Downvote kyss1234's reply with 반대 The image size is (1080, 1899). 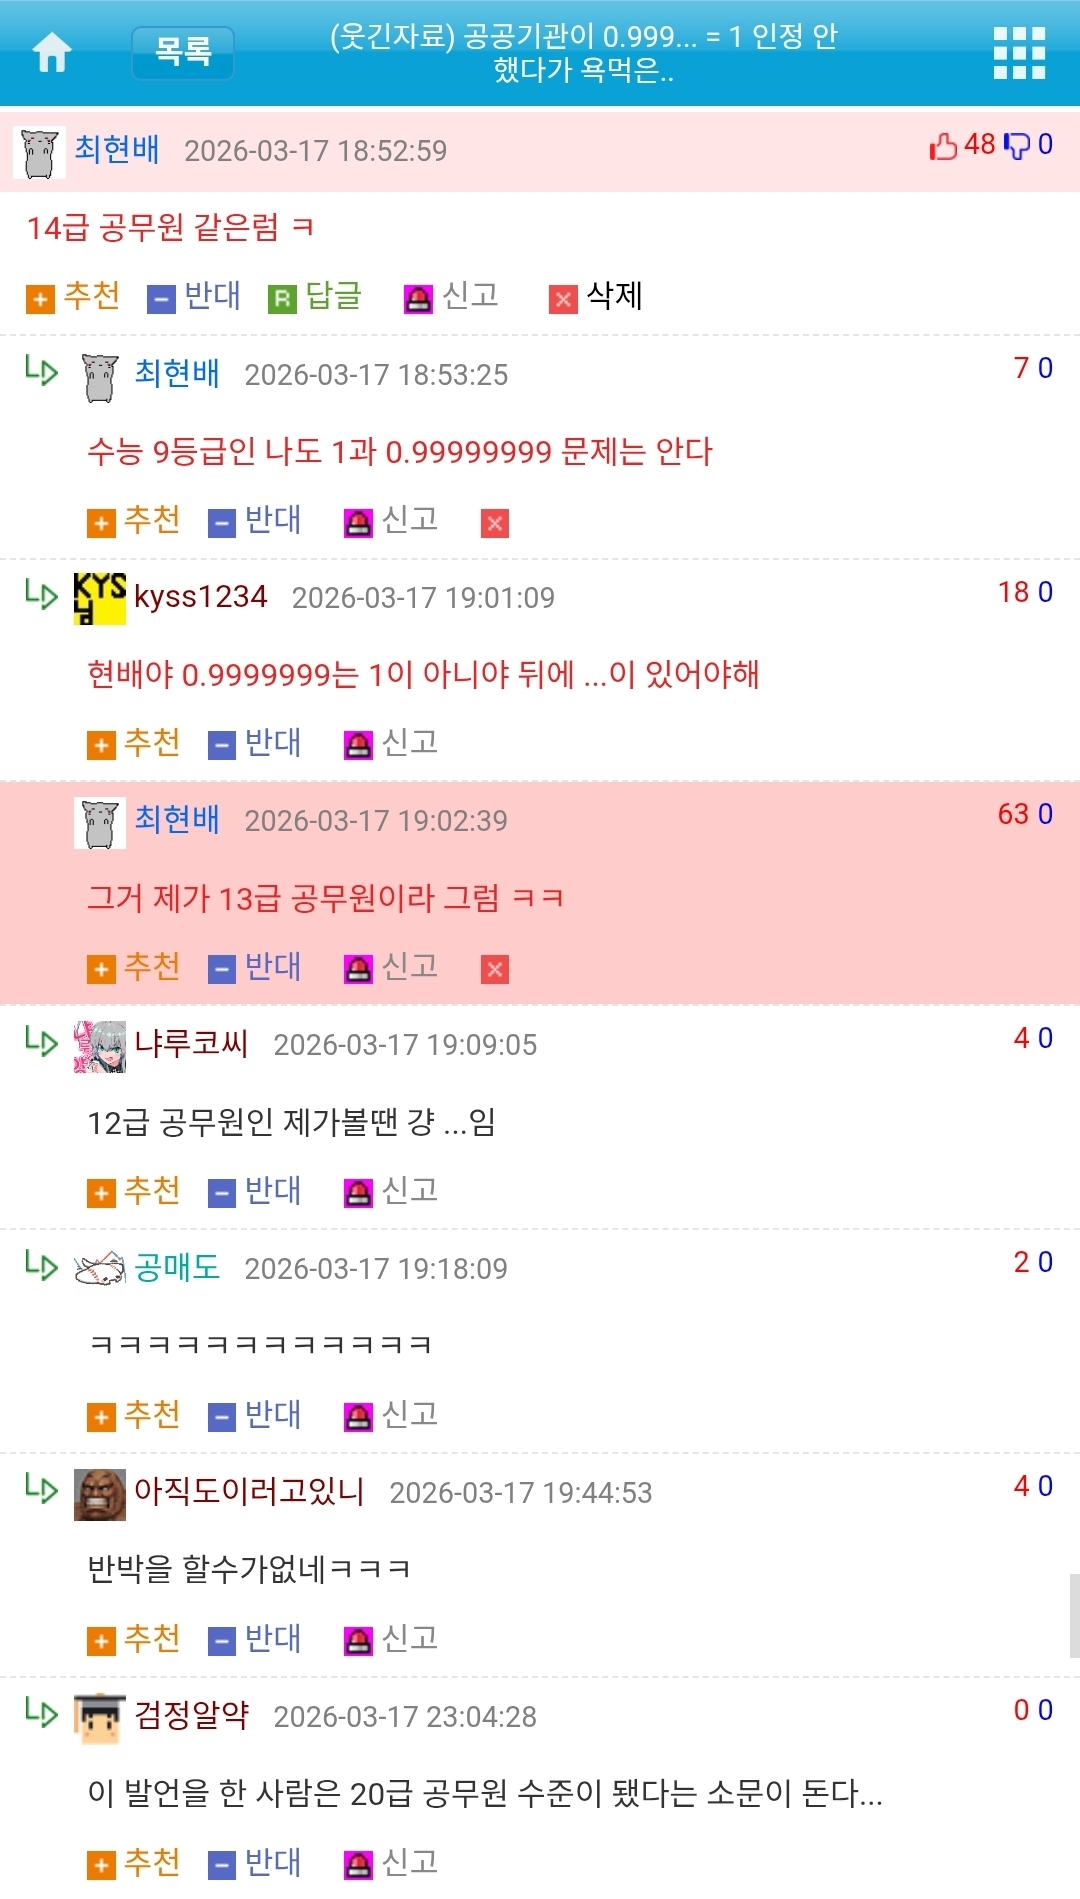[255, 743]
